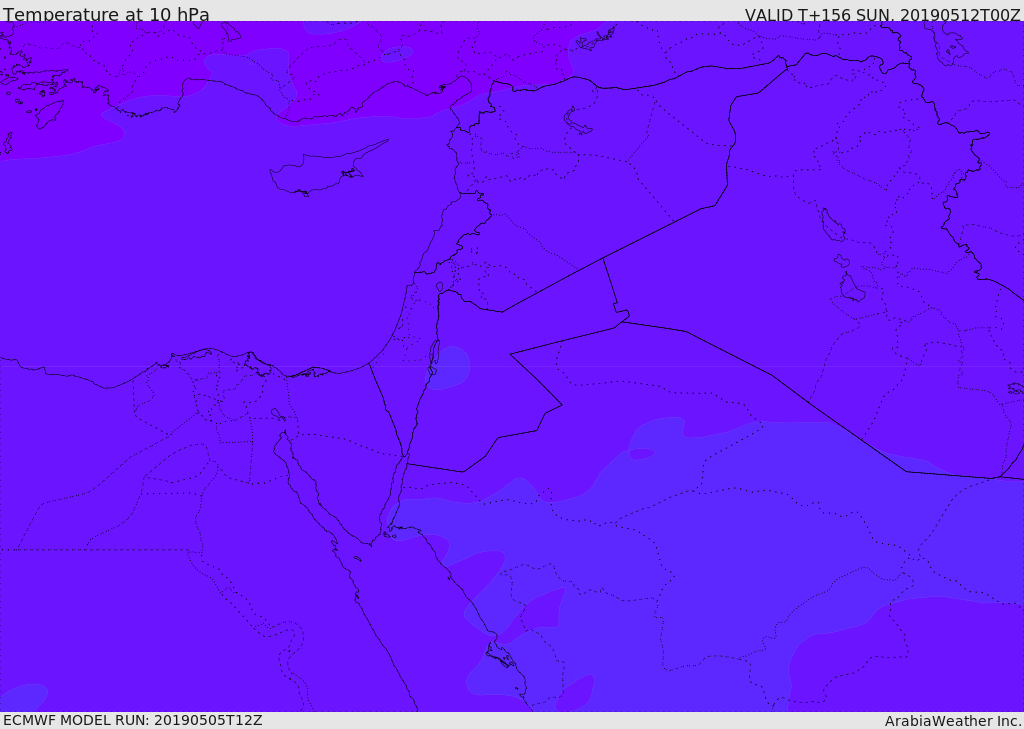Click the 'ArabiaWeather Inc' credit text
Image resolution: width=1024 pixels, height=729 pixels.
point(952,721)
